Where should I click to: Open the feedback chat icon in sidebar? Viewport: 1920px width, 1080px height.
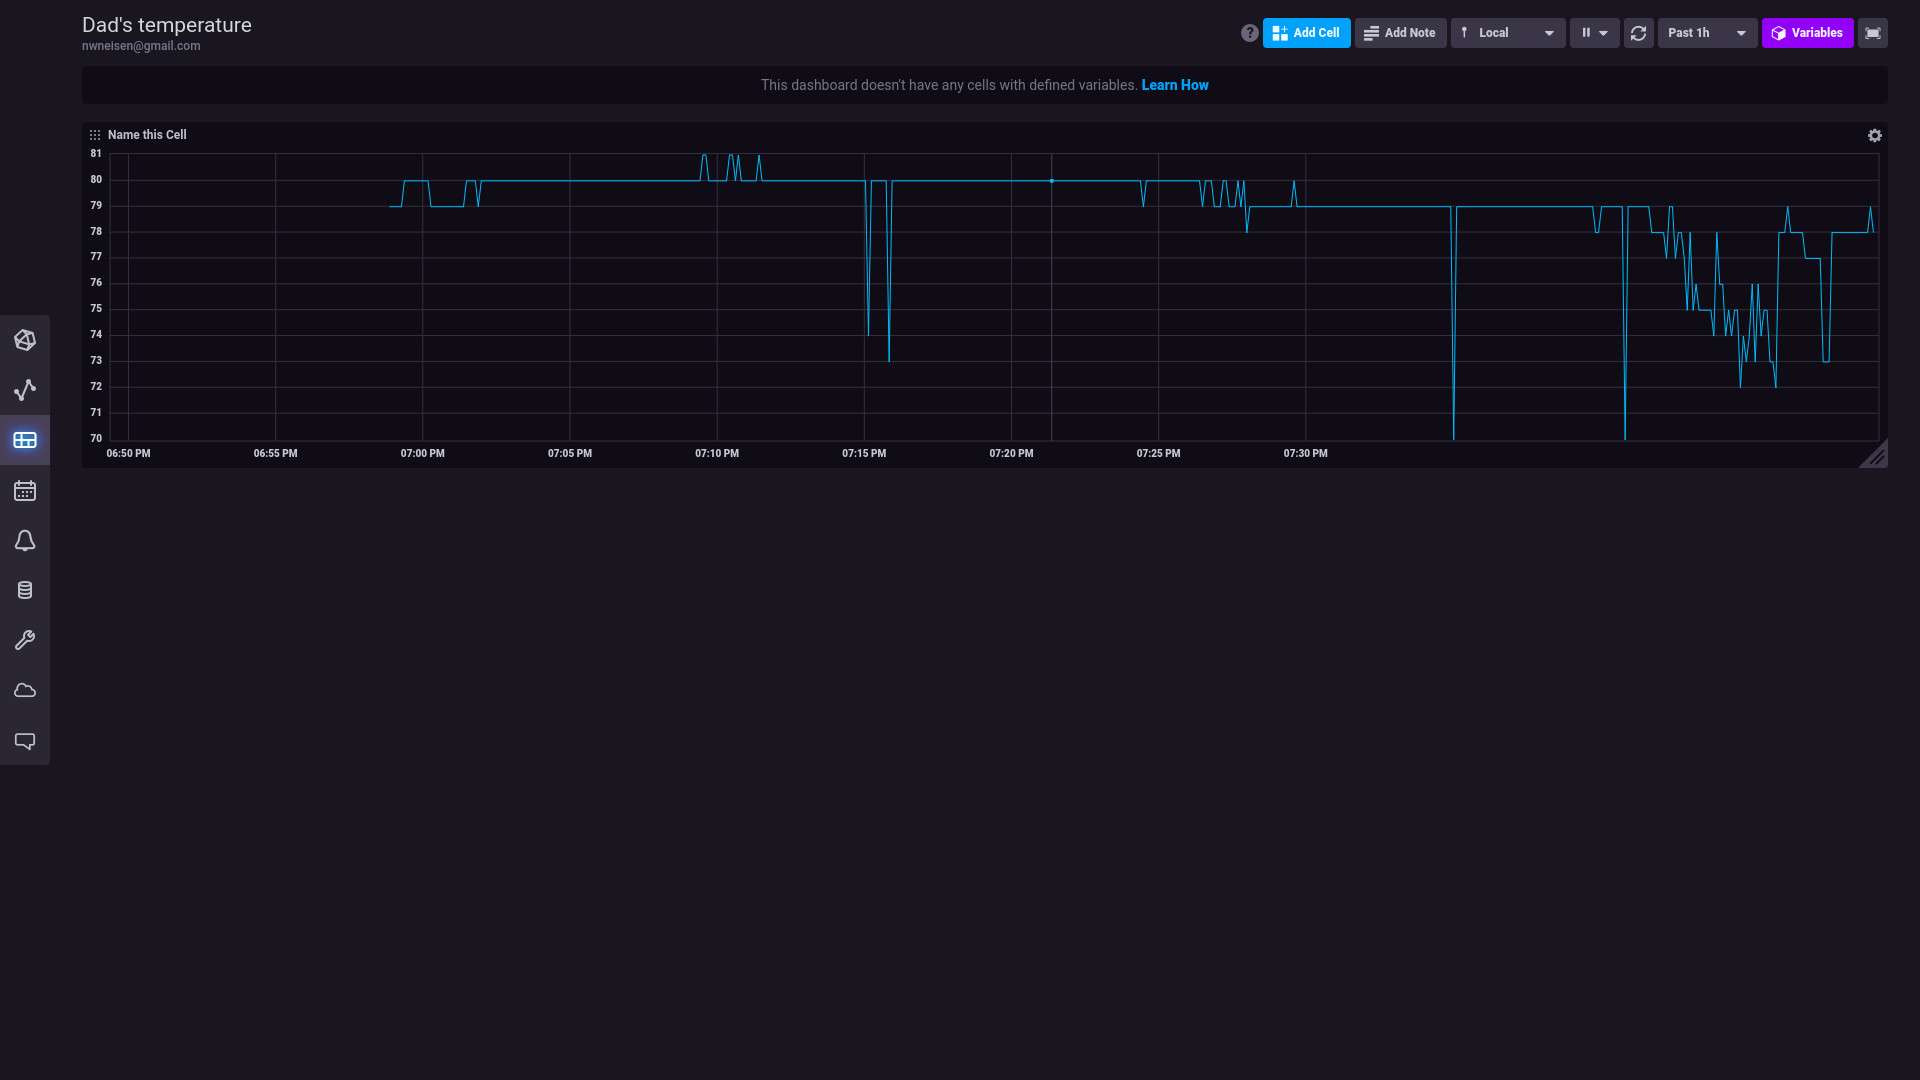tap(25, 741)
